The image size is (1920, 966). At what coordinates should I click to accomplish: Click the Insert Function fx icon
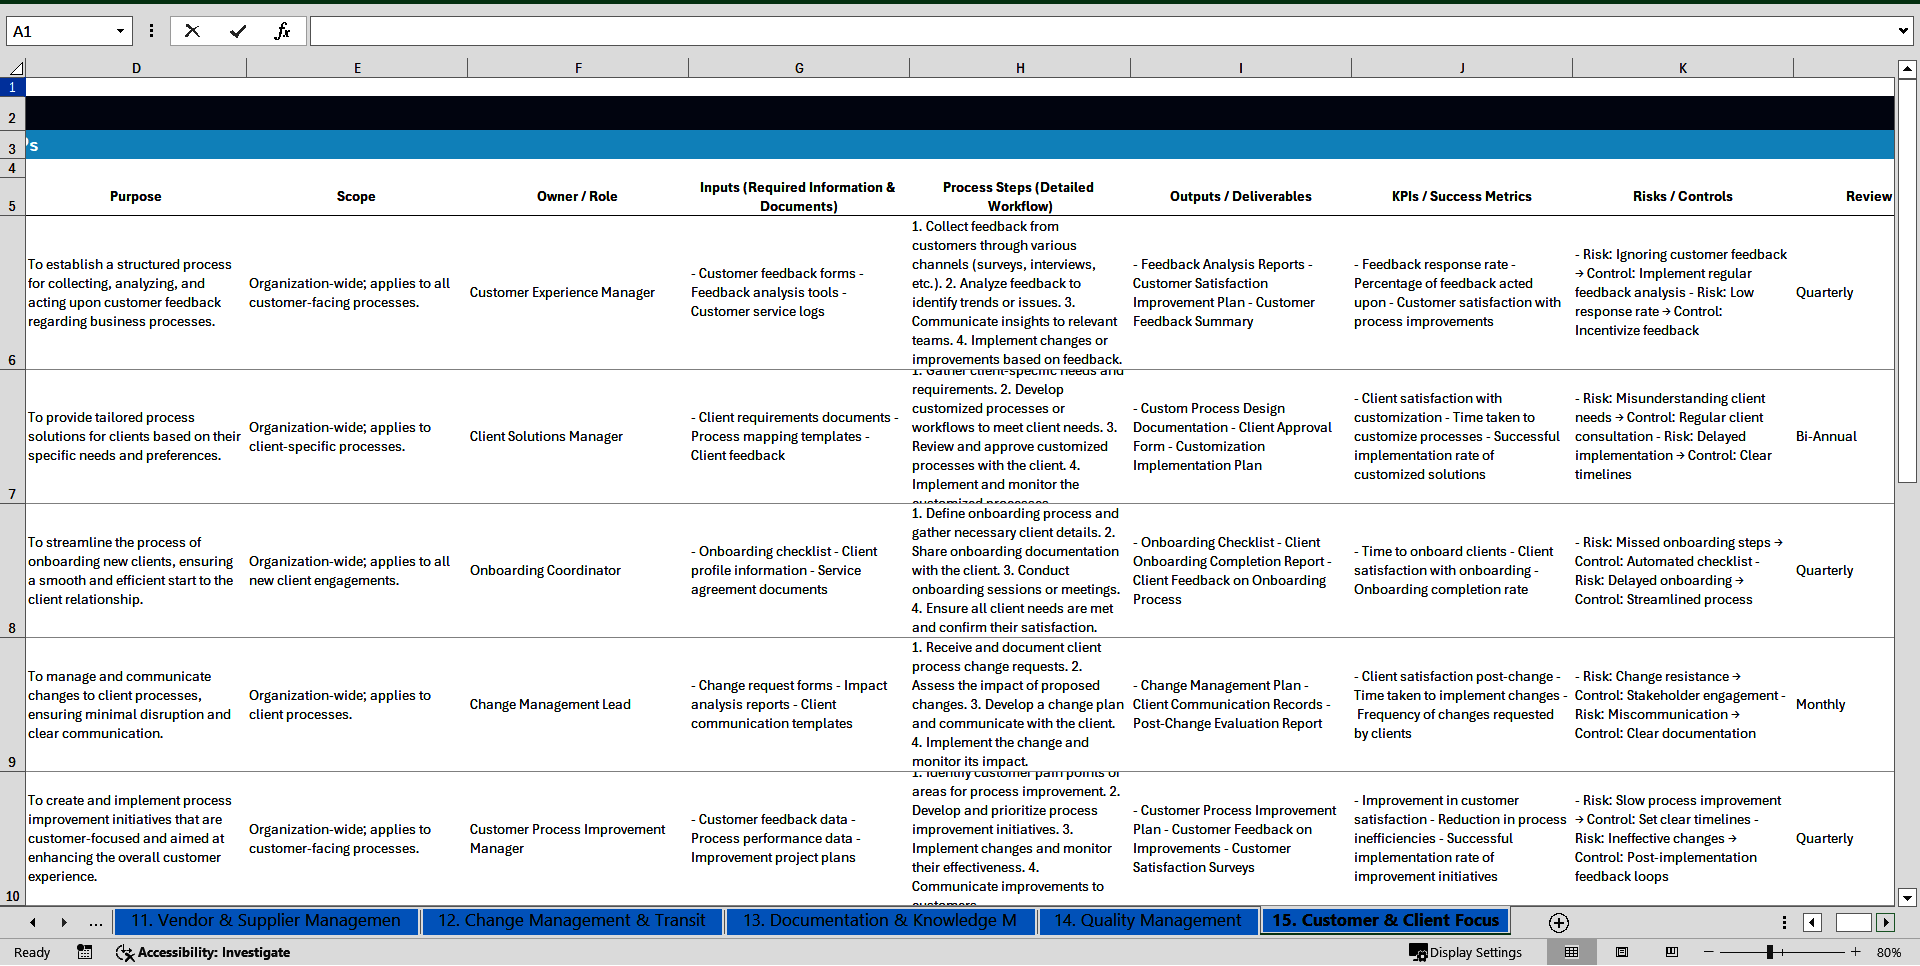pyautogui.click(x=282, y=31)
